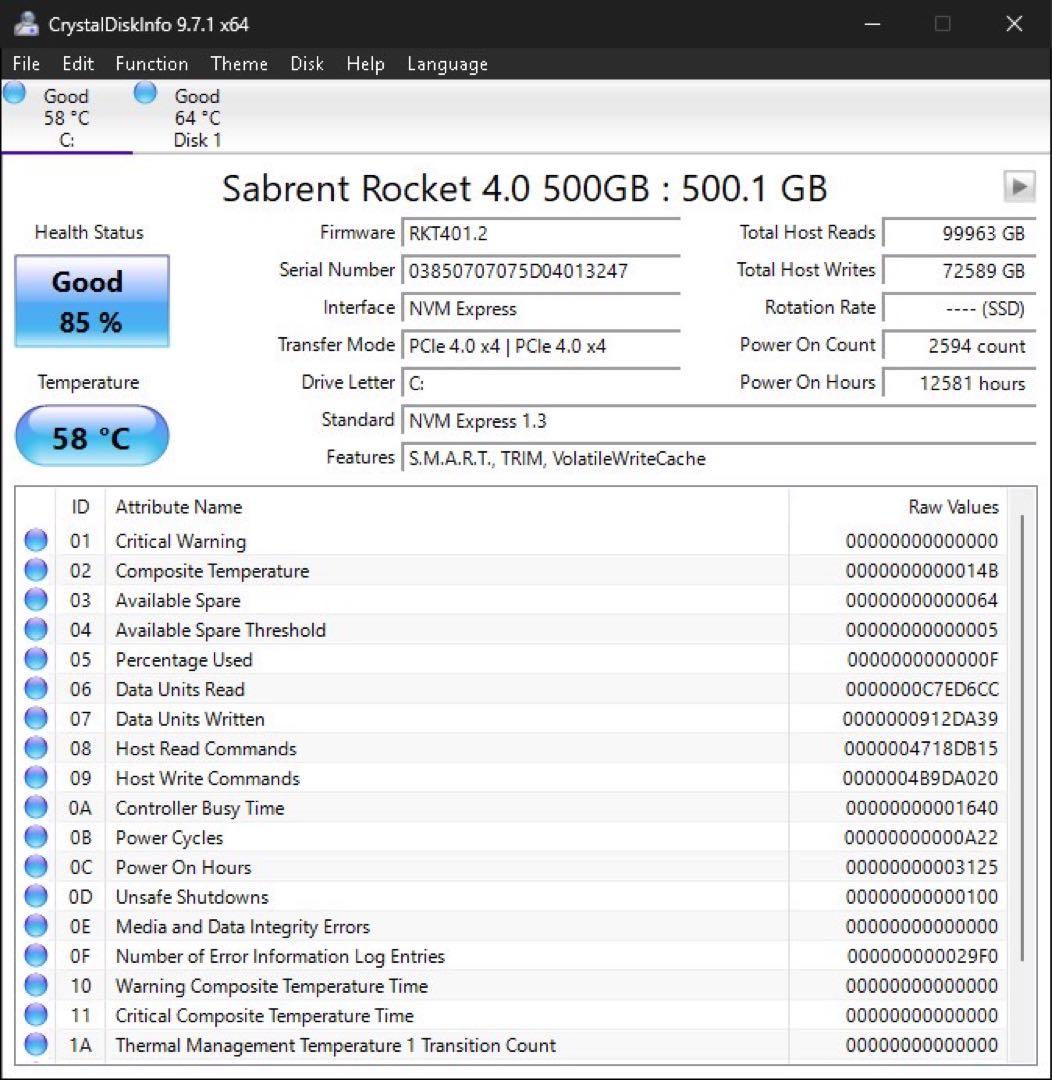This screenshot has width=1052, height=1080.
Task: Click the CrystalDiskInfo title bar app icon
Action: click(x=26, y=24)
